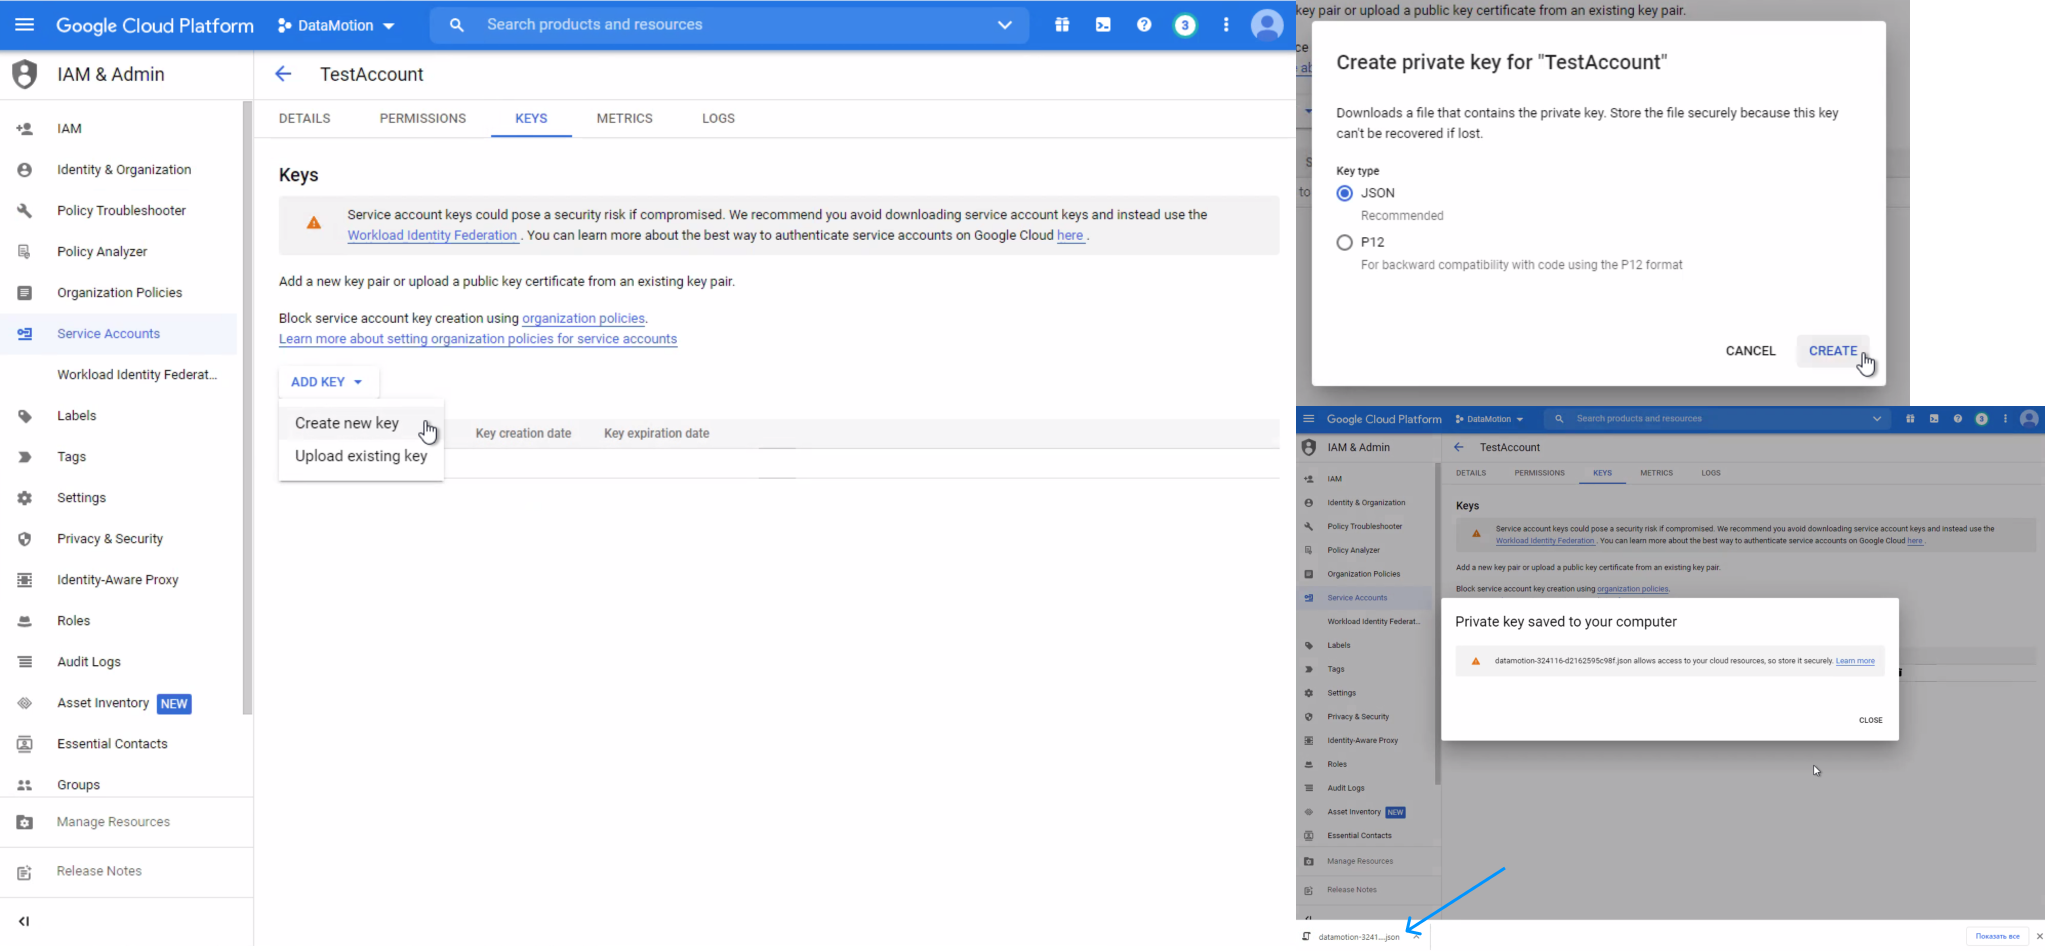The height and width of the screenshot is (951, 2045).
Task: Open the DataMotion project selector in large console
Action: (x=336, y=25)
